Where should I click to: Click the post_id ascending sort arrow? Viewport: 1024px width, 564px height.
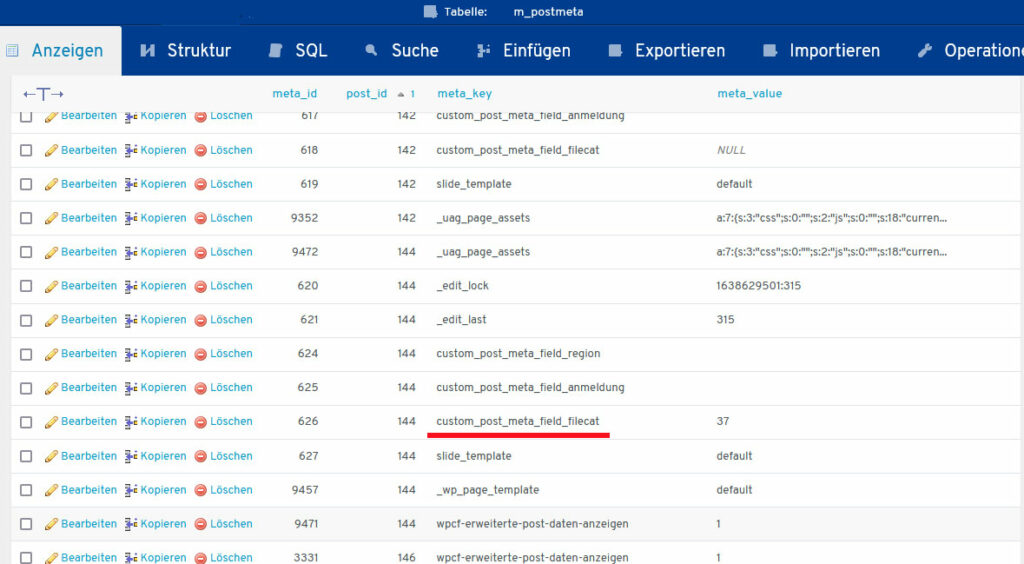pyautogui.click(x=401, y=95)
